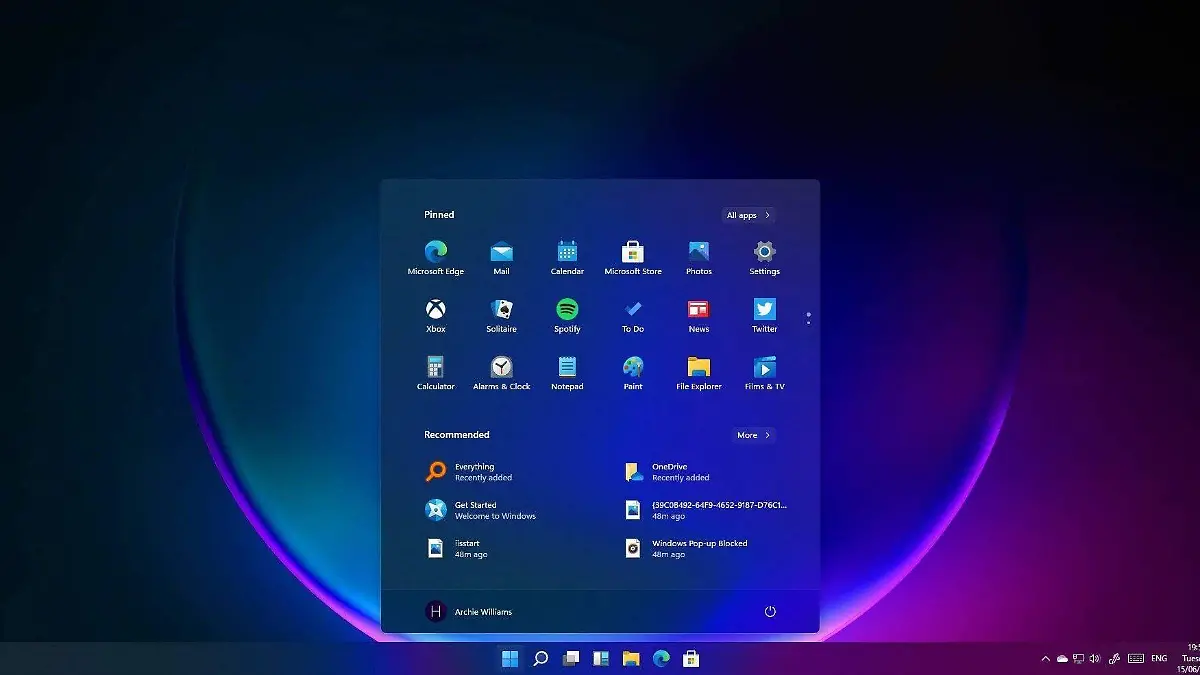Launch the Spotify pinned app
The height and width of the screenshot is (675, 1200).
coord(567,310)
